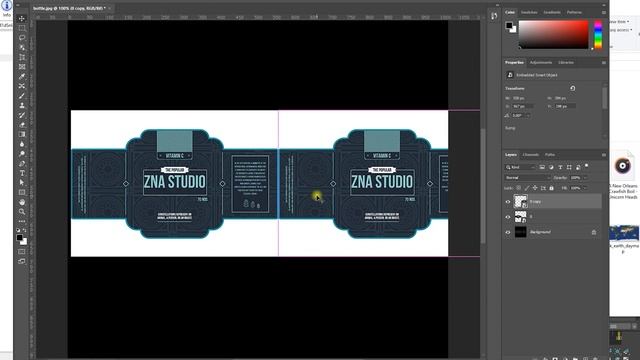Open the Fill slider dropdown arrow
This screenshot has height=360, width=640.
click(585, 188)
